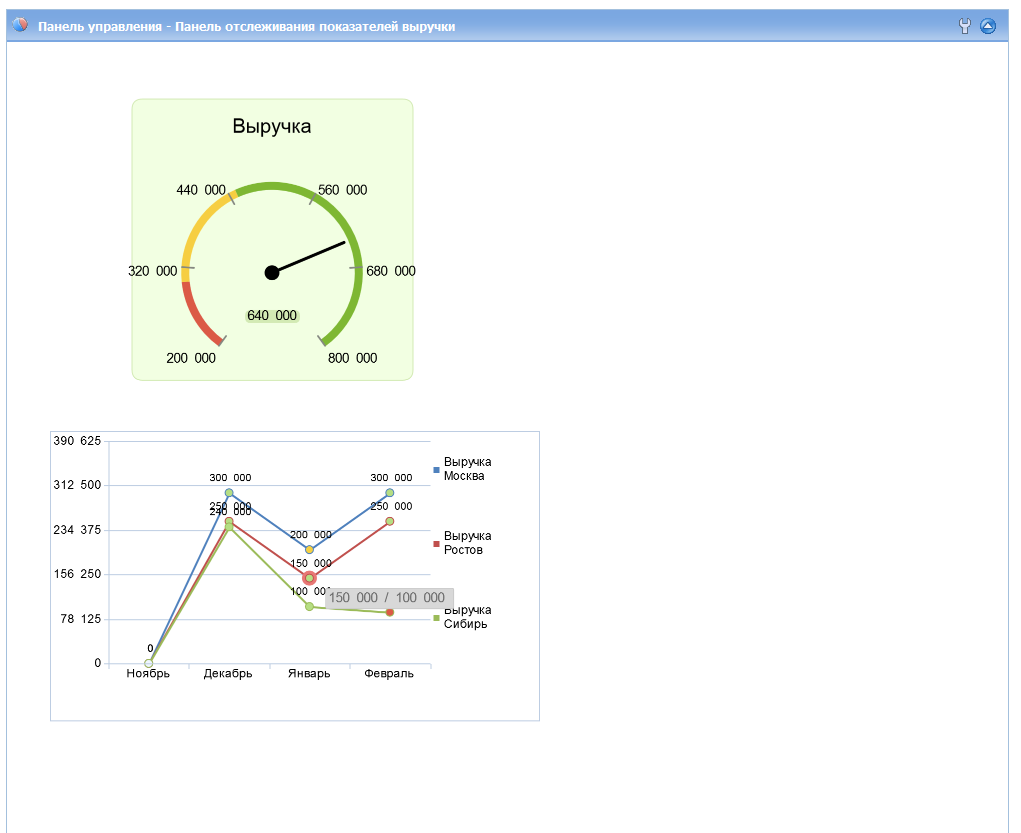Viewport: 1021px width, 833px height.
Task: Open panel settings via the wrench icon
Action: (x=964, y=27)
